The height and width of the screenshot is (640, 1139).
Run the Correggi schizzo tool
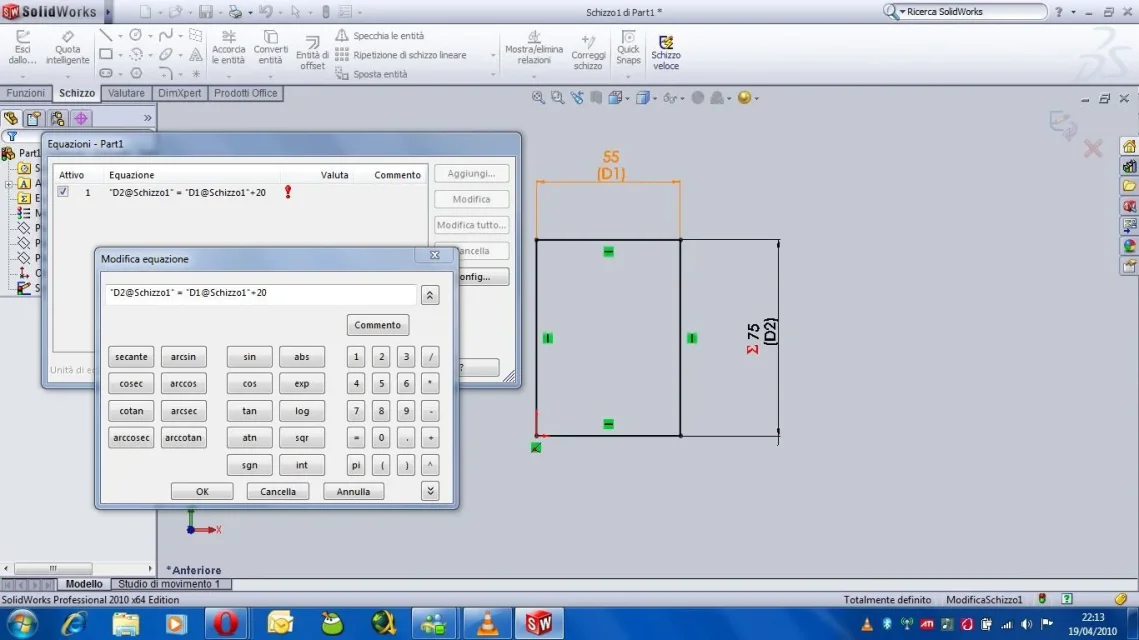coord(588,51)
